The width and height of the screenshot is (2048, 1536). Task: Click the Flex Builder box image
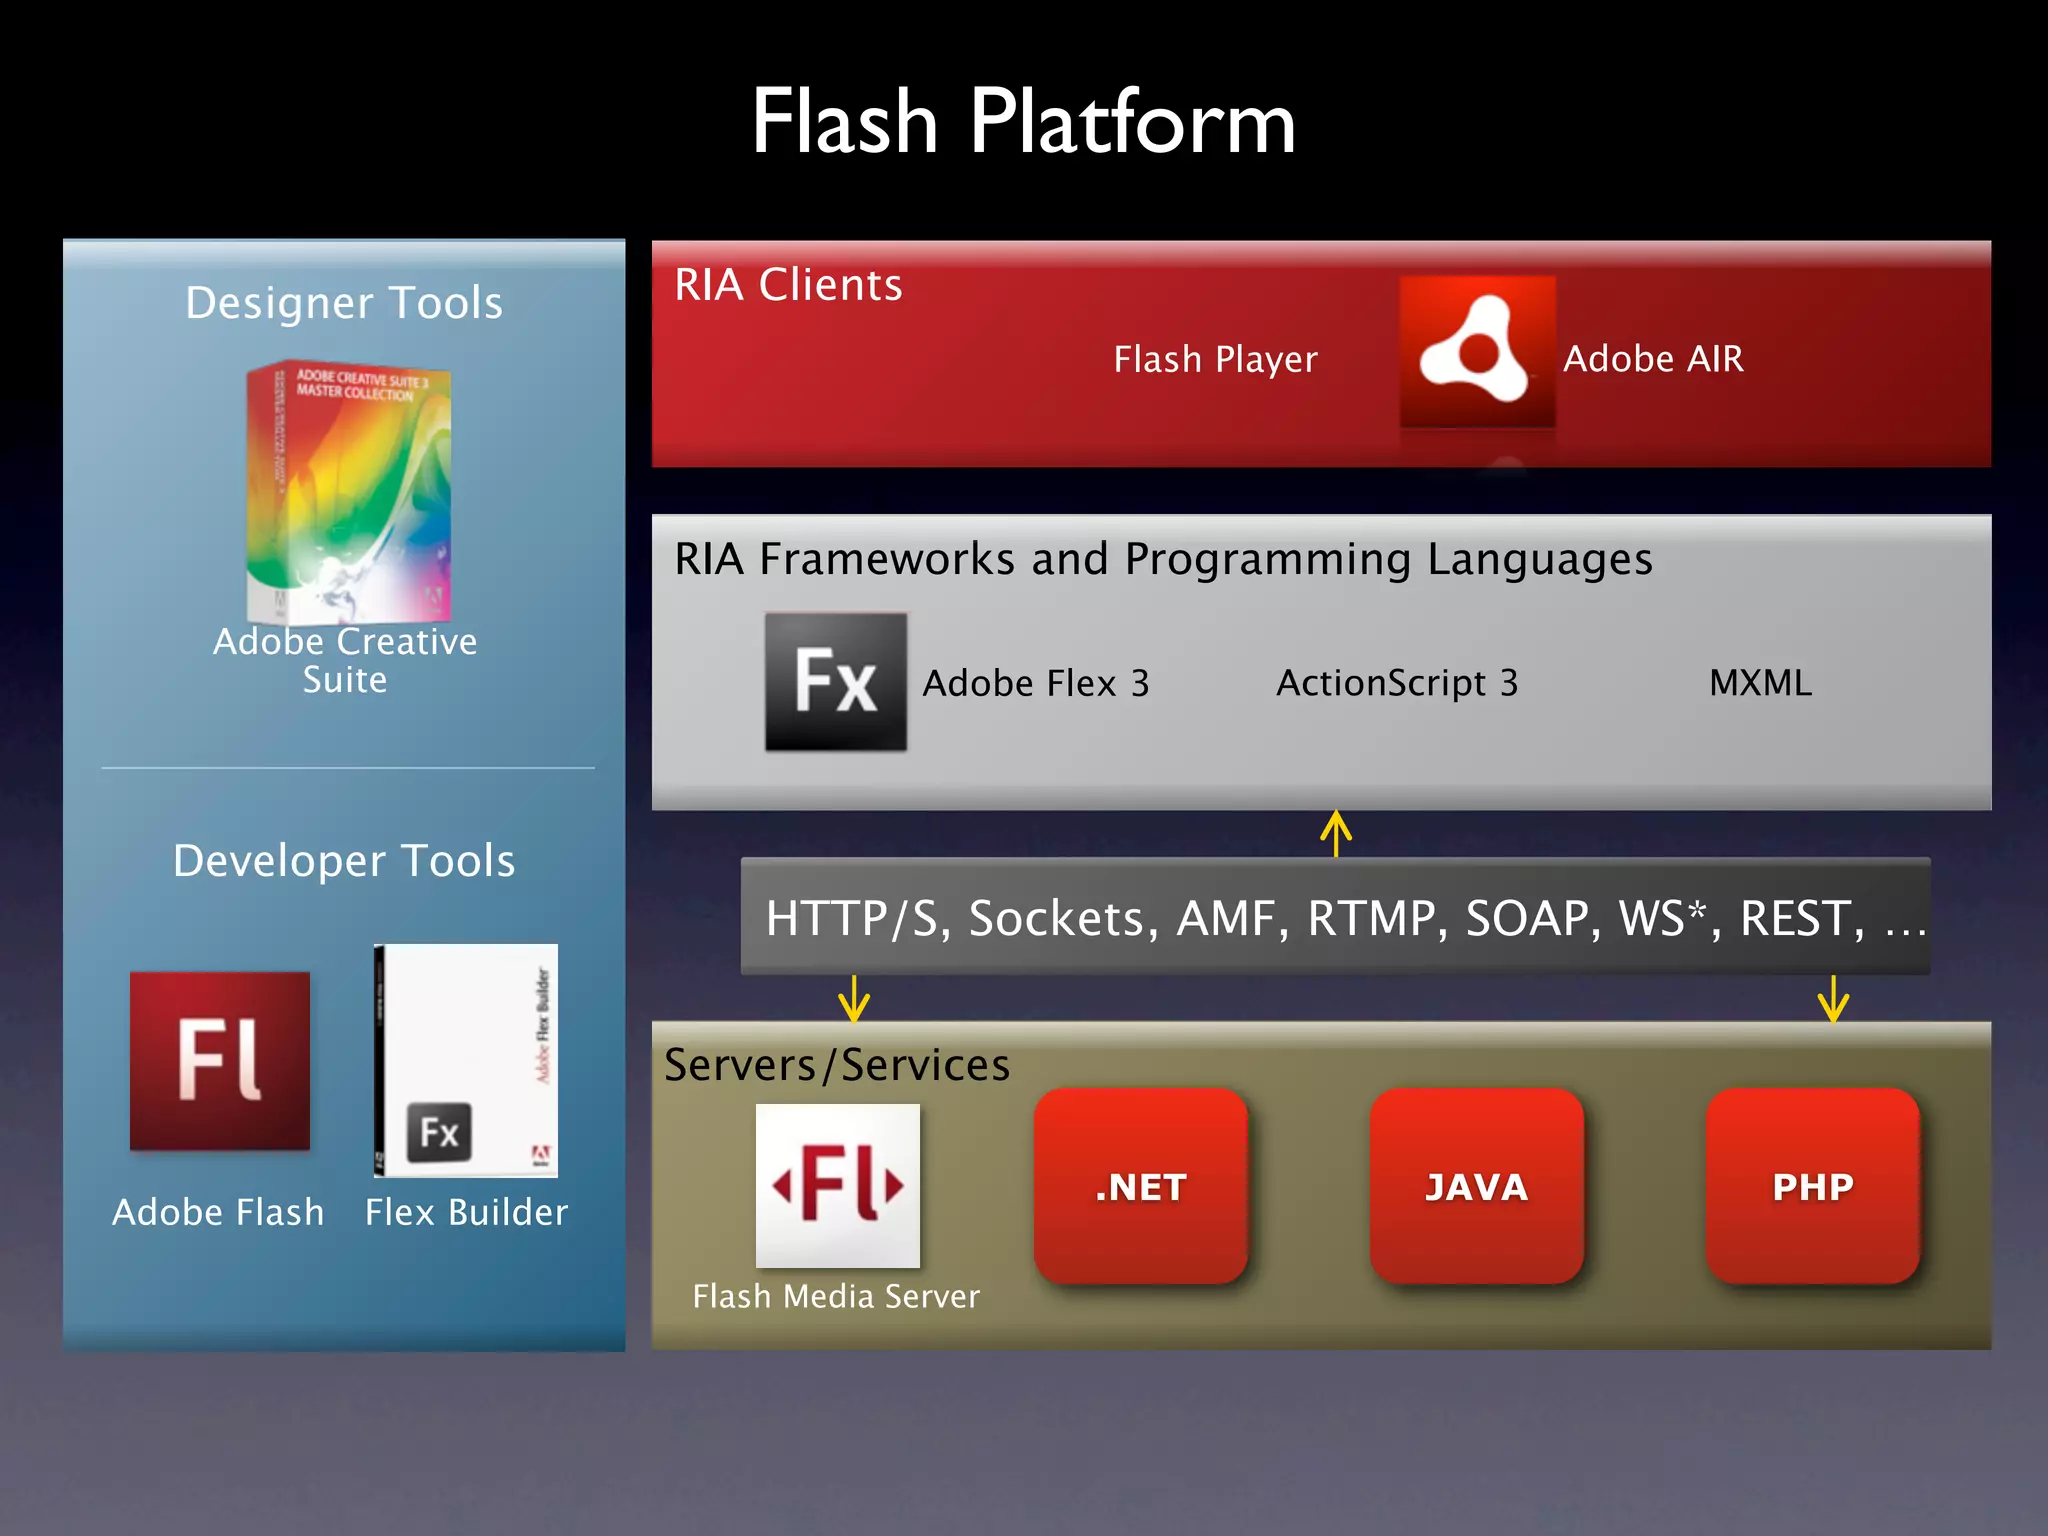[x=466, y=1061]
